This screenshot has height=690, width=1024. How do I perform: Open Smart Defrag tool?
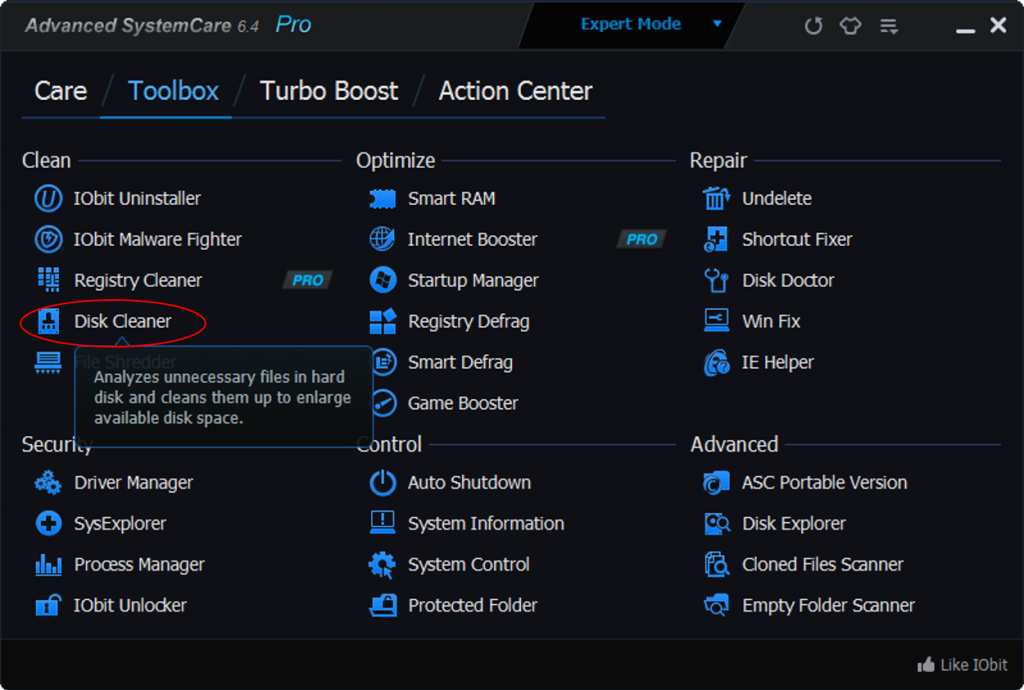tap(460, 362)
